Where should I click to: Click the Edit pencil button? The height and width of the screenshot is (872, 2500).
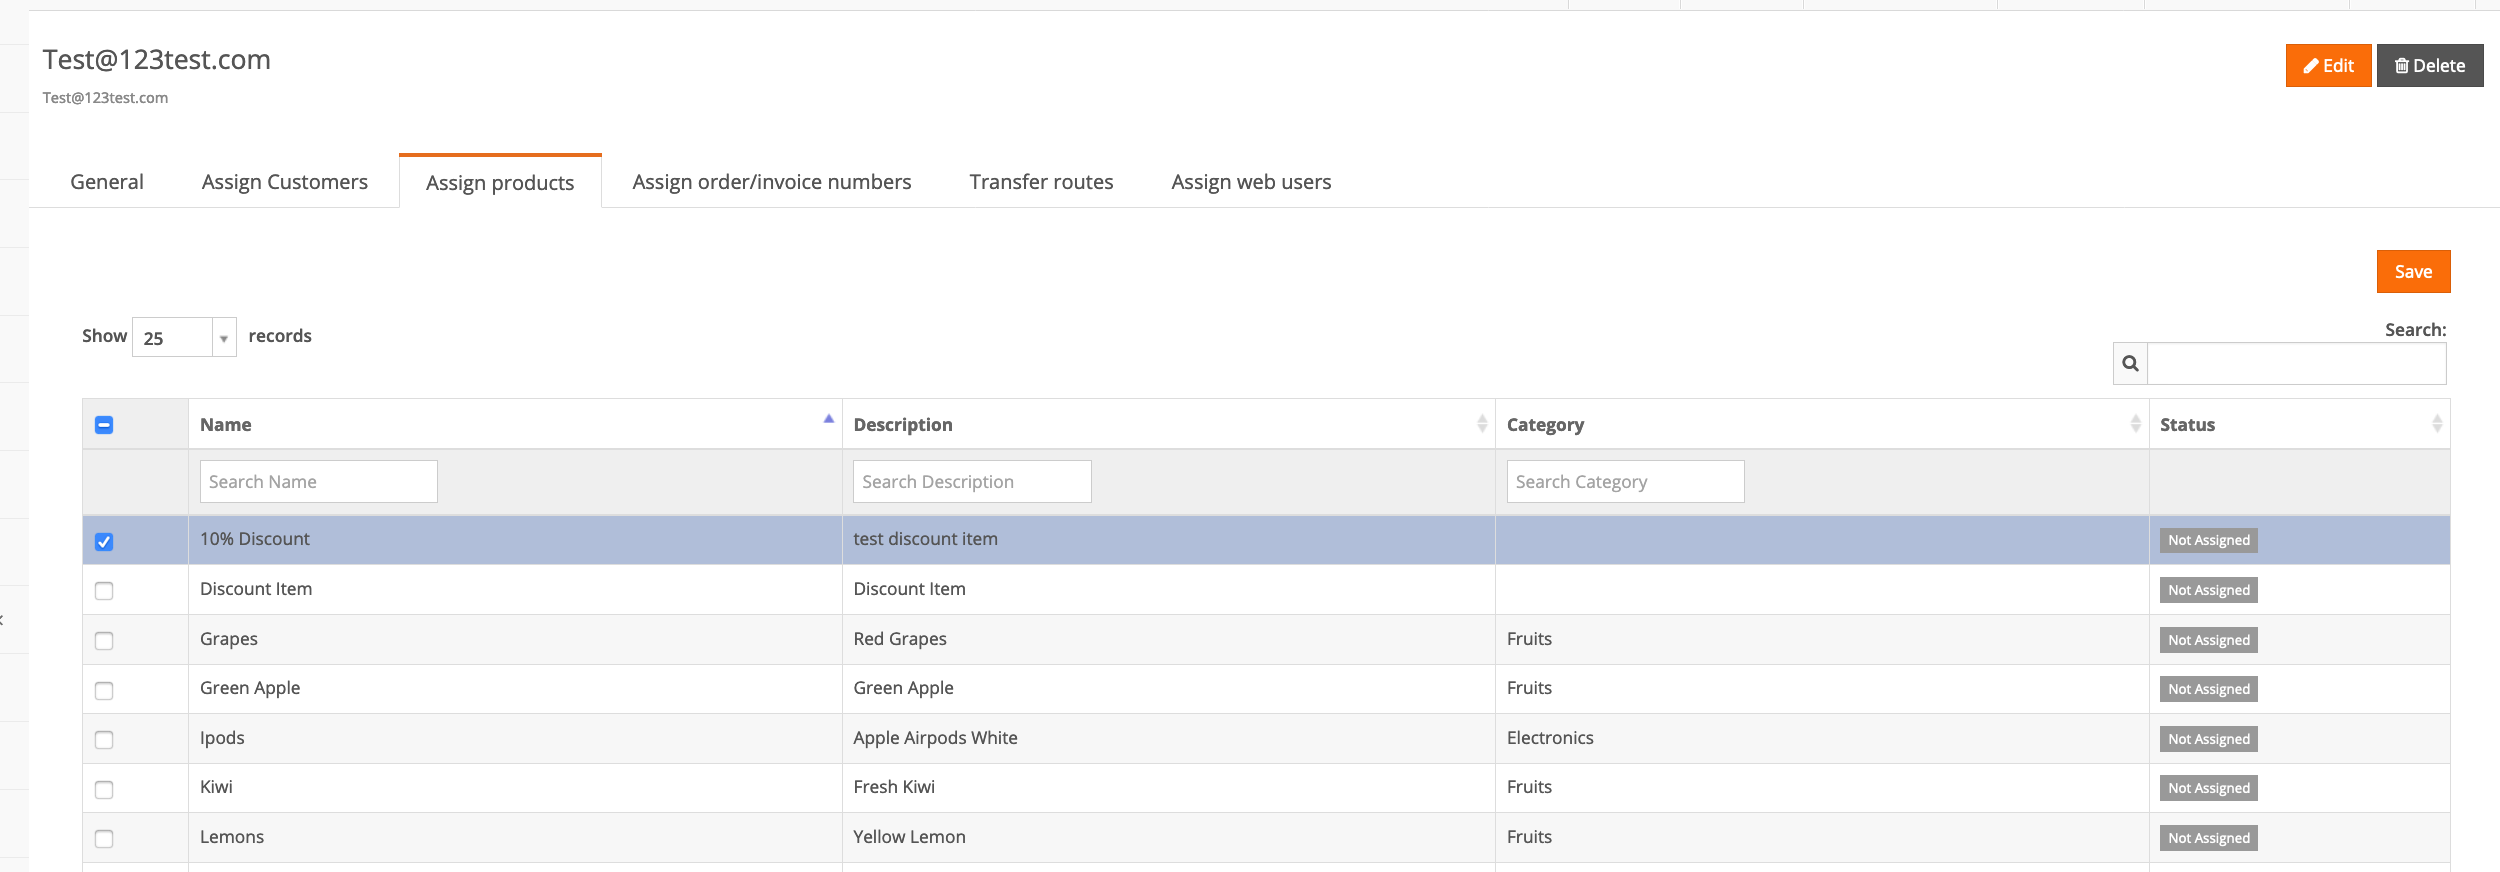click(2327, 66)
